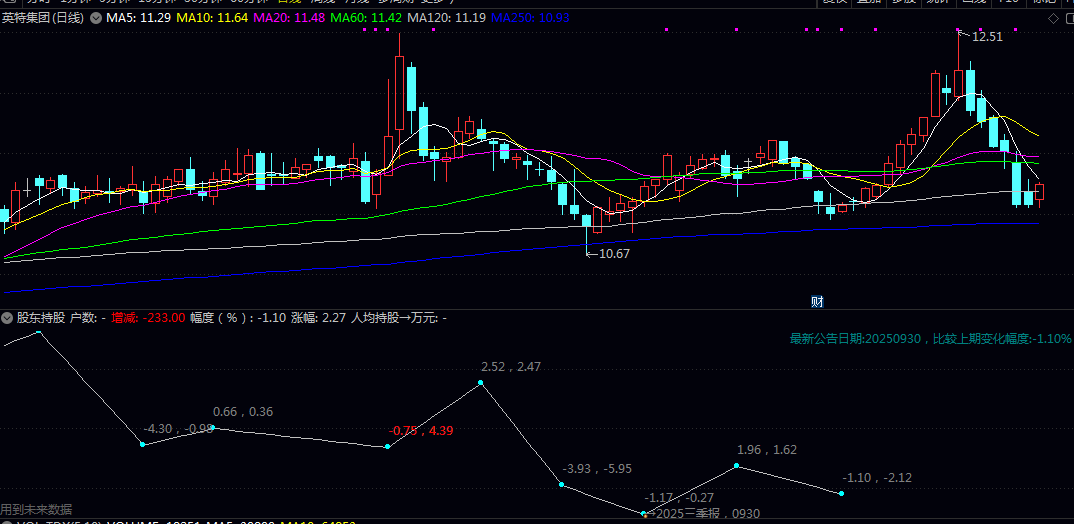Screen dimensions: 1074x524
Task: Select the green MA60: 11.42 label
Action: (365, 18)
